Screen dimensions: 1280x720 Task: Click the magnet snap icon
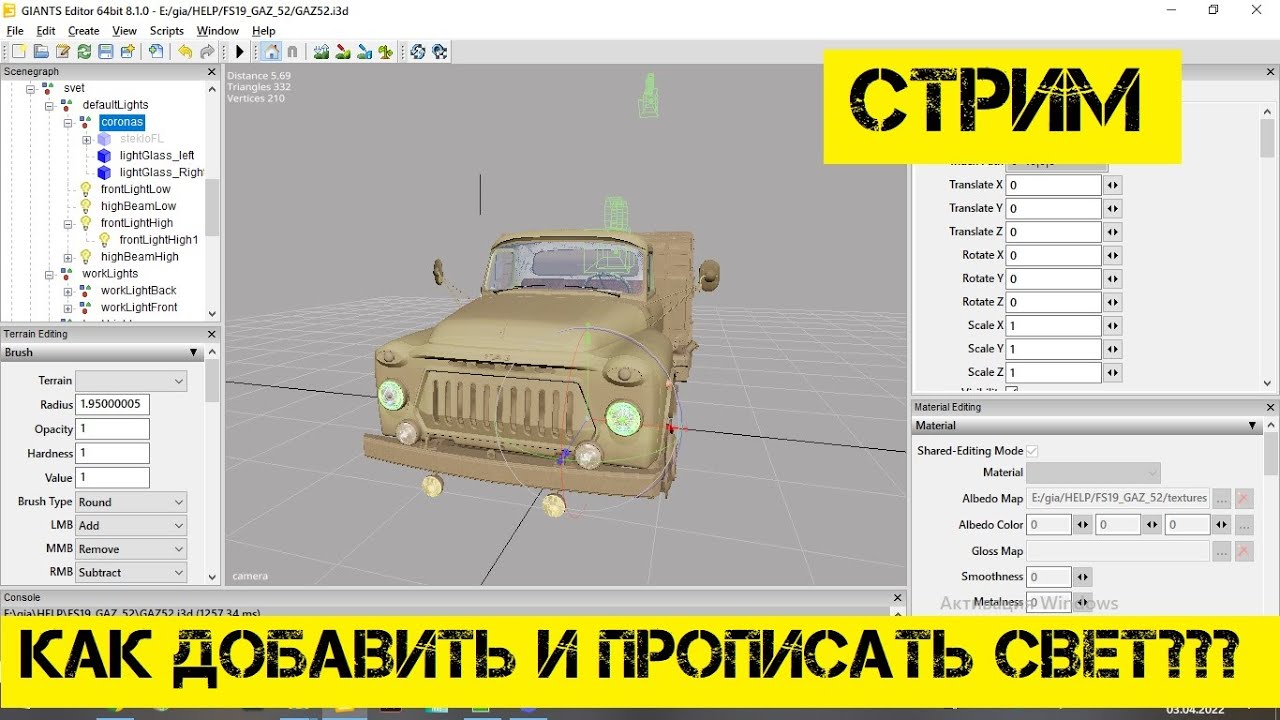click(x=292, y=52)
